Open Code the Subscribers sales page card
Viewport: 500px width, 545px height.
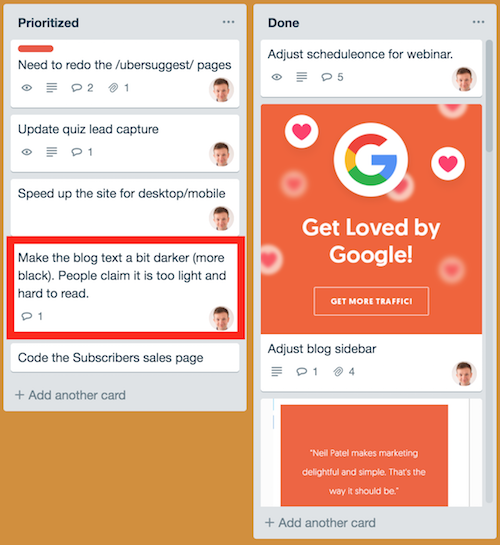125,358
